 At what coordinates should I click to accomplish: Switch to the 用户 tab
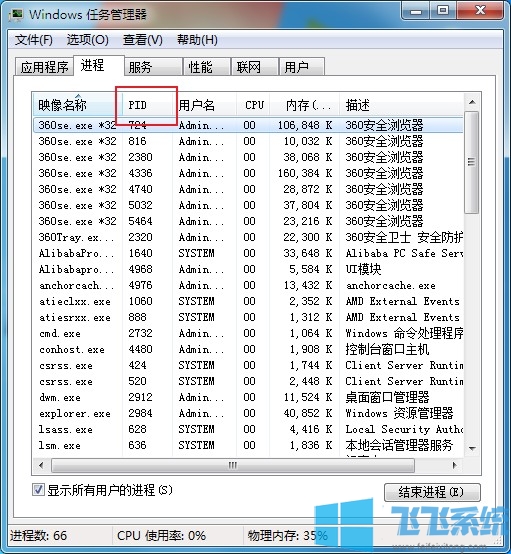click(x=302, y=67)
